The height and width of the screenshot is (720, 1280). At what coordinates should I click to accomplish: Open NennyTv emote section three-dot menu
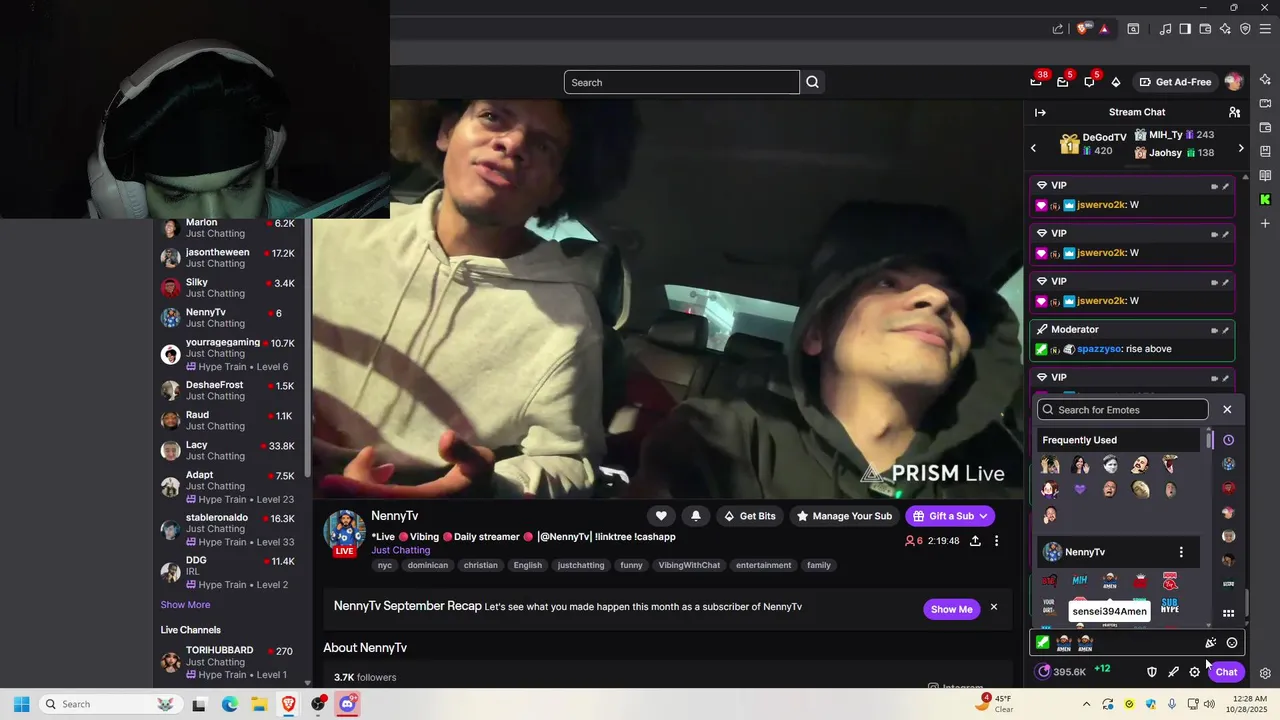point(1181,552)
